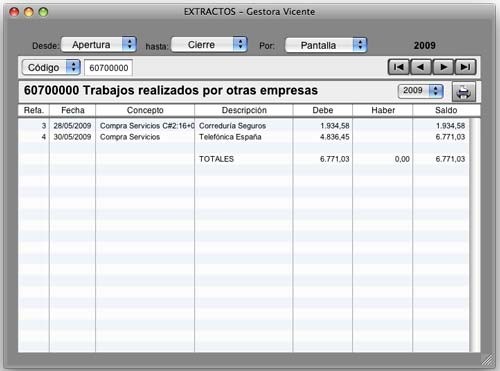This screenshot has width=500, height=371.
Task: Click the Haber column header
Action: click(x=383, y=110)
